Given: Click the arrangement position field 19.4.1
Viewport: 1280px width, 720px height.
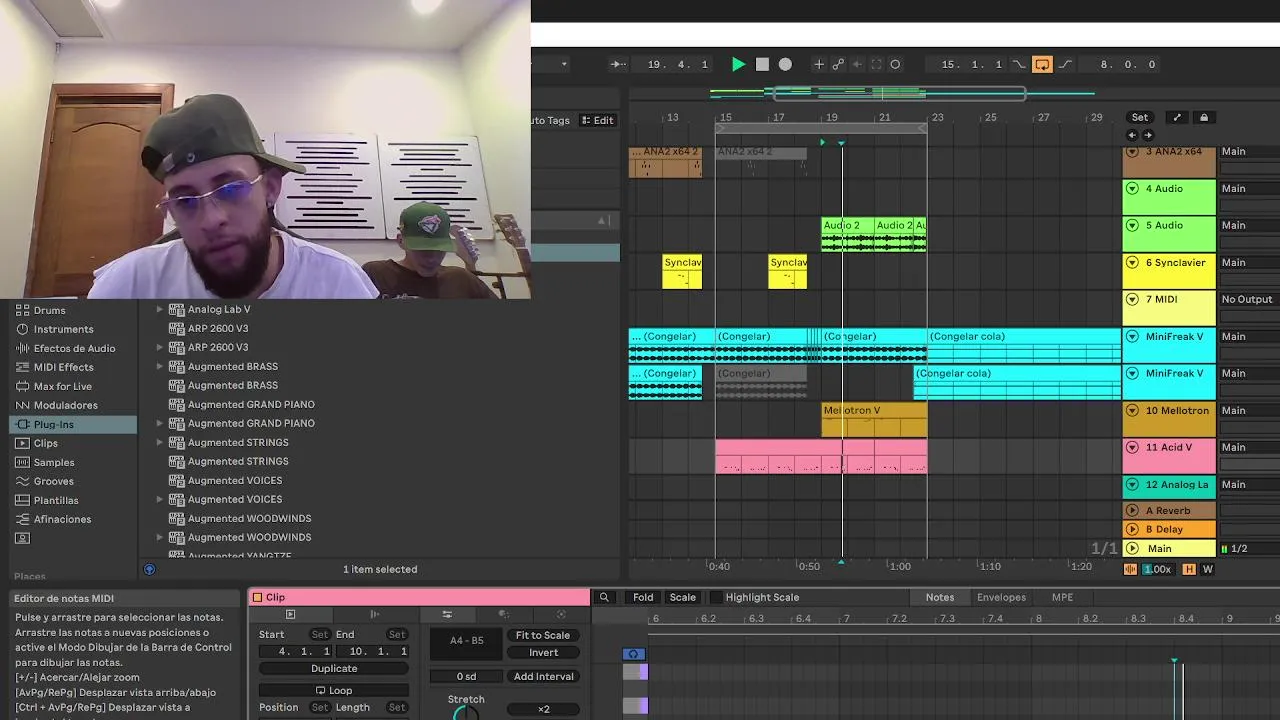Looking at the screenshot, I should click(677, 64).
